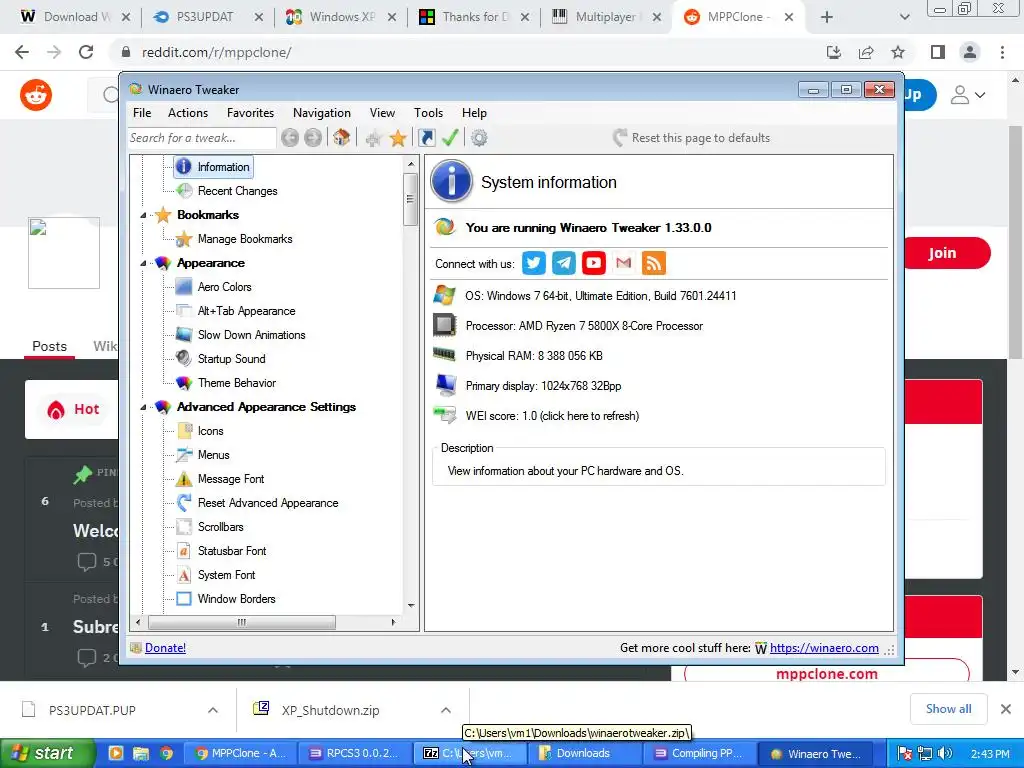The height and width of the screenshot is (768, 1024).
Task: Click WEI score to refresh
Action: pyautogui.click(x=552, y=416)
